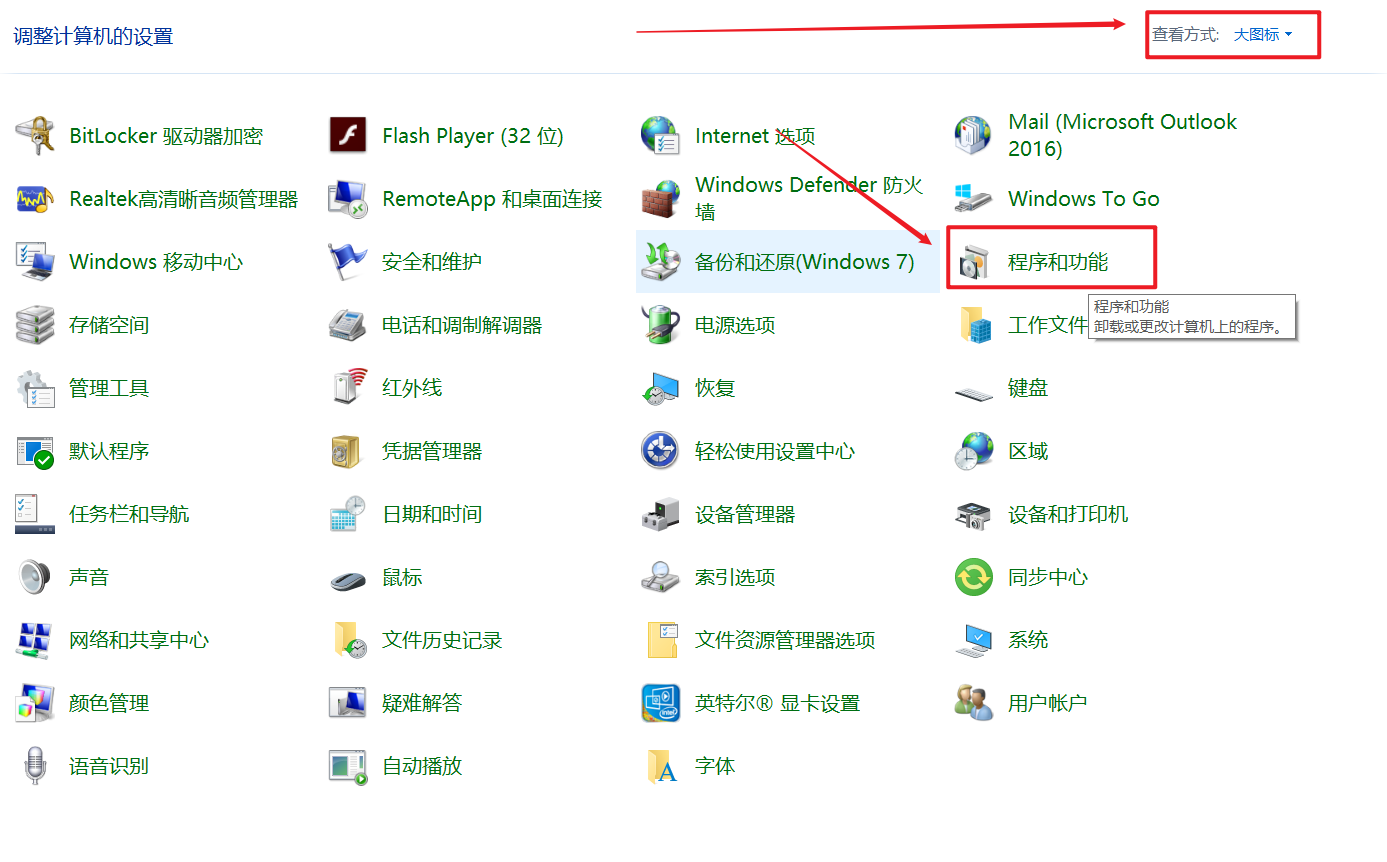Open 红外线 icon
The height and width of the screenshot is (862, 1387).
coord(348,388)
